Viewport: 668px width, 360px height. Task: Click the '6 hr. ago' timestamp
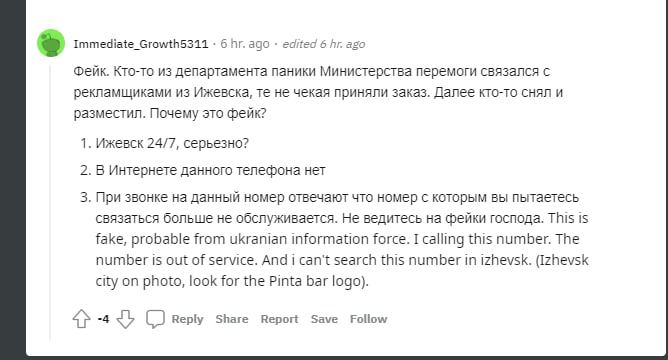tap(245, 44)
